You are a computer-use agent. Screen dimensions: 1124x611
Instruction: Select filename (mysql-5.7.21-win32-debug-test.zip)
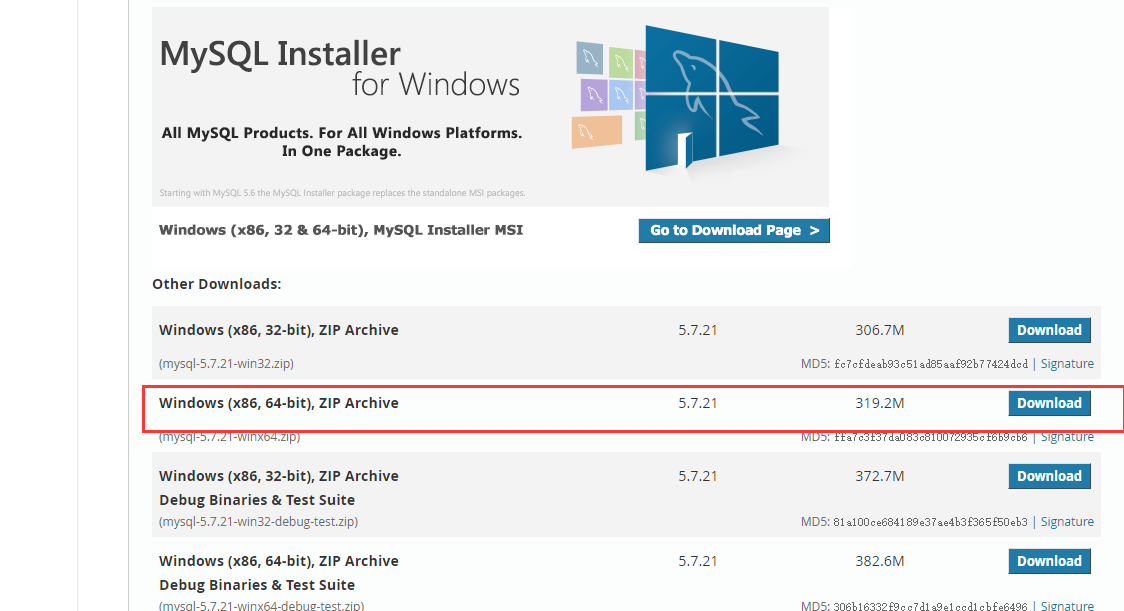click(258, 521)
